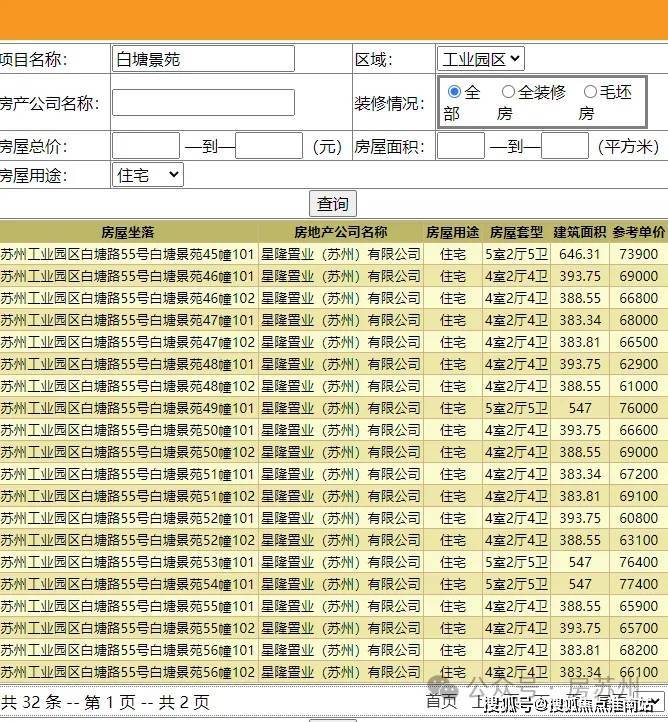The width and height of the screenshot is (668, 722).
Task: Click the 73900 reference price cell
Action: click(639, 254)
